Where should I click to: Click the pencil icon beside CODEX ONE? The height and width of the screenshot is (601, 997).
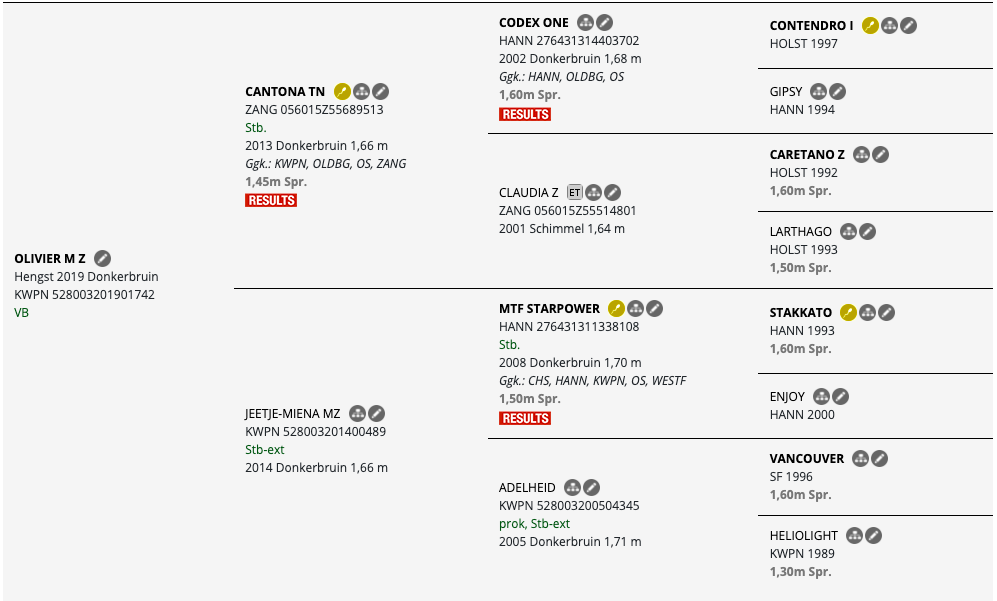605,23
